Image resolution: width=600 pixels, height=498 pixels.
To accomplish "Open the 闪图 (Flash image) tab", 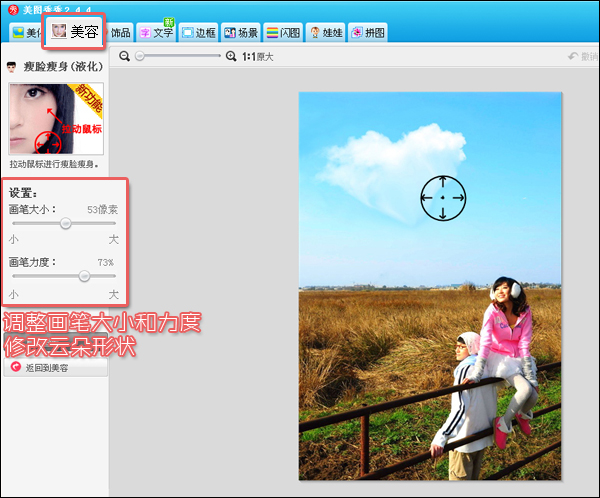I will pyautogui.click(x=283, y=33).
